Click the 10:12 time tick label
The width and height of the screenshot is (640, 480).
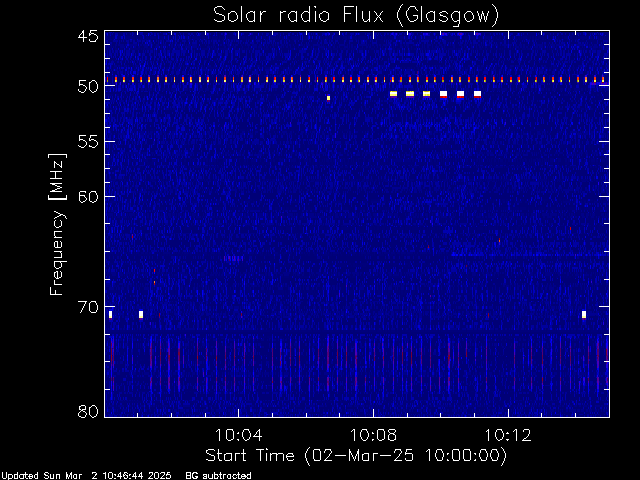click(x=508, y=435)
